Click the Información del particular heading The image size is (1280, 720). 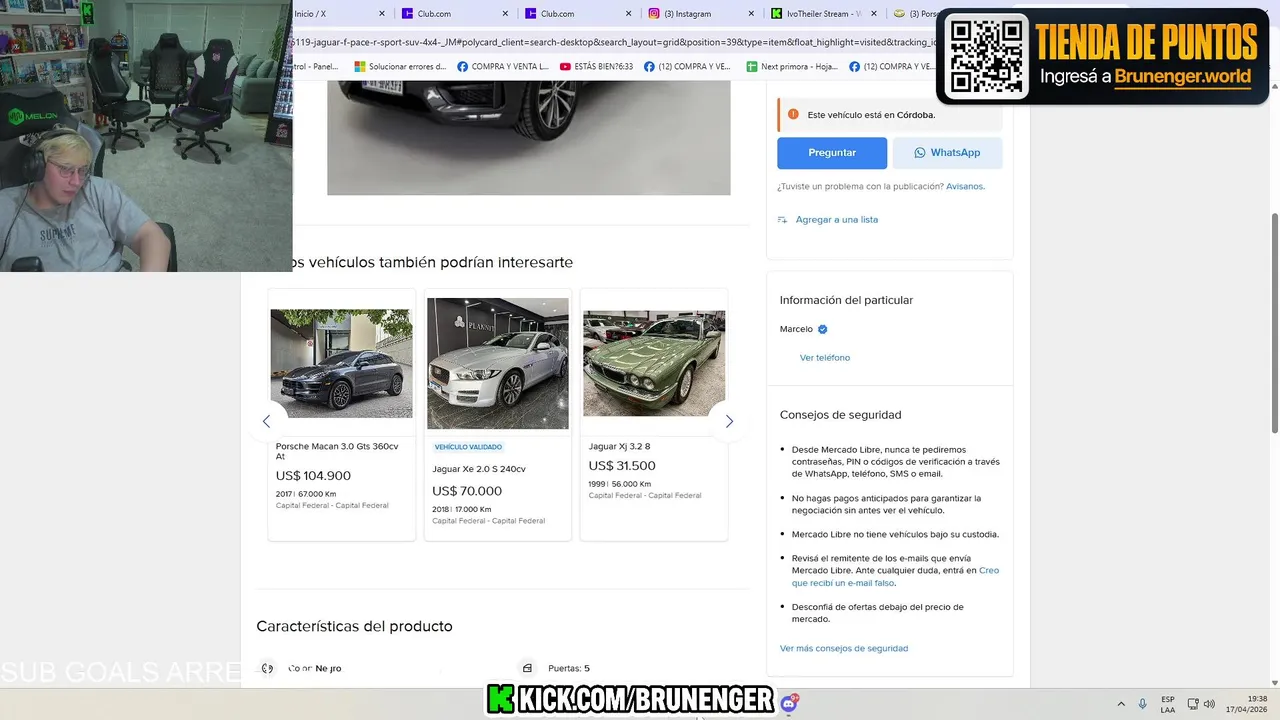point(846,300)
